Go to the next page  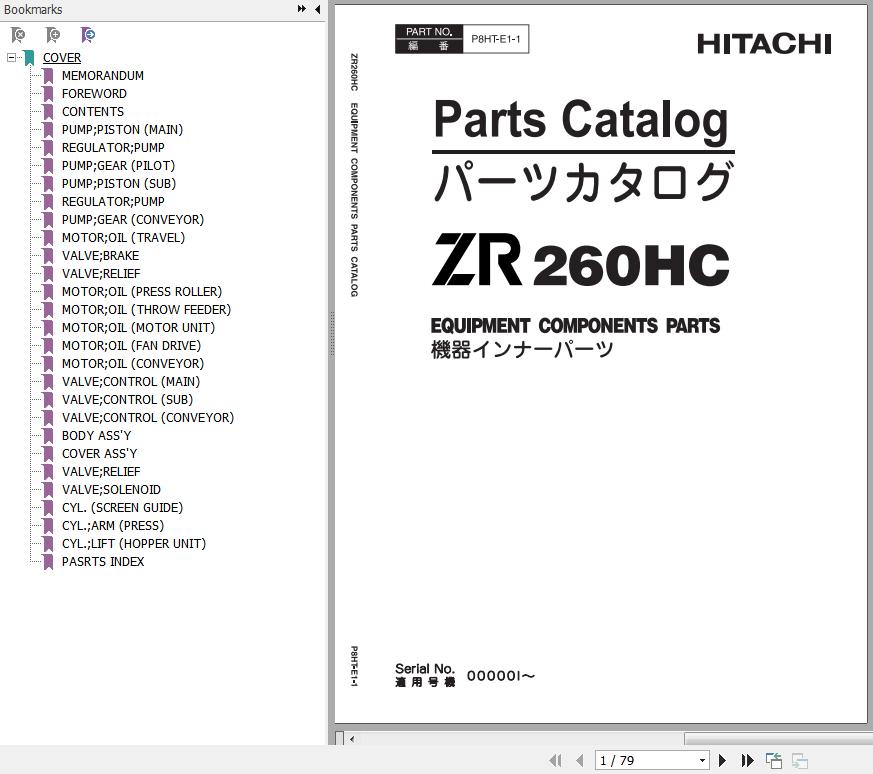723,761
